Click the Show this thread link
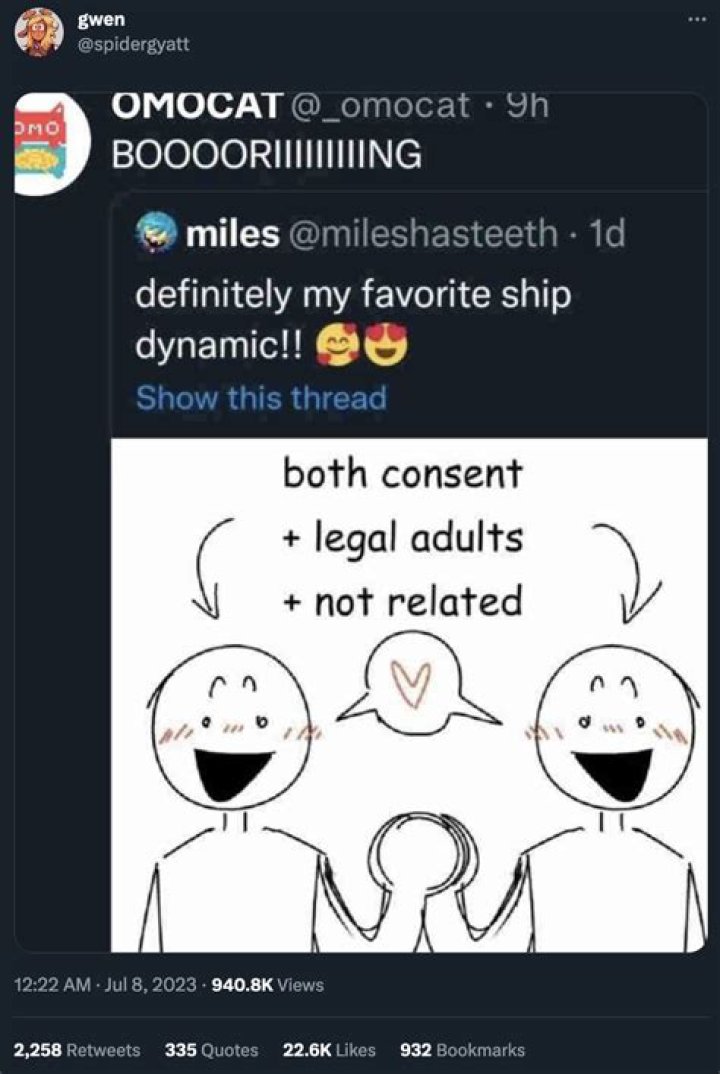Screen dimensions: 720x1074 [x=260, y=397]
